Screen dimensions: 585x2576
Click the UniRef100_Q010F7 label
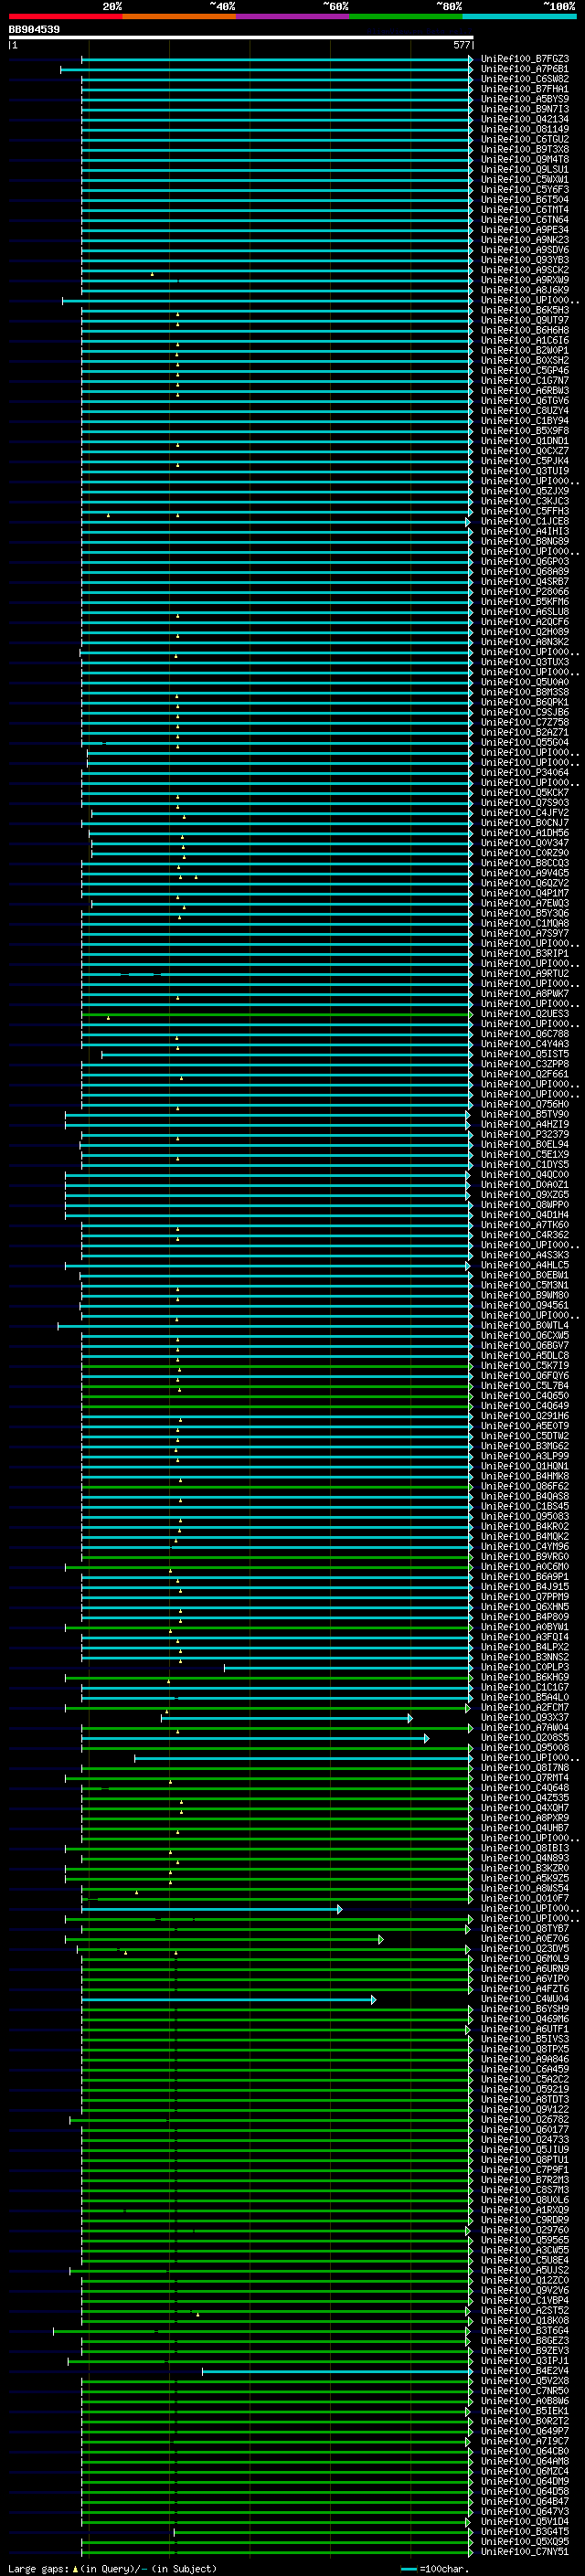[x=525, y=1899]
